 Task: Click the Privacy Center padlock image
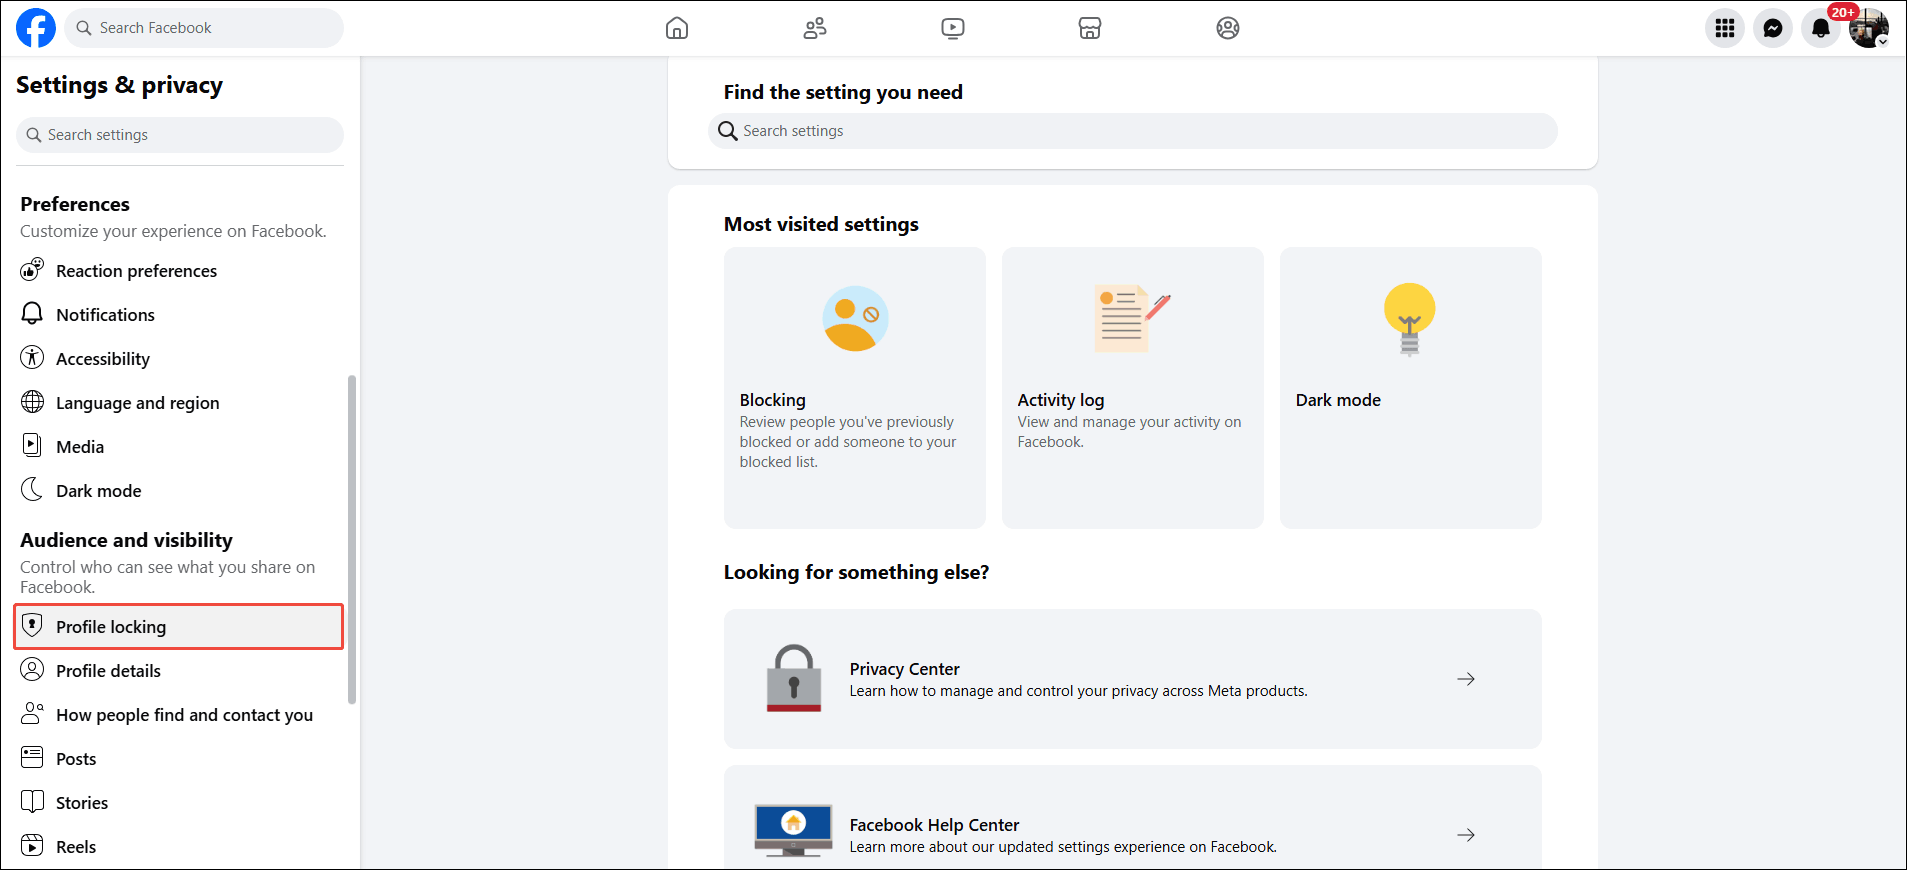[794, 678]
